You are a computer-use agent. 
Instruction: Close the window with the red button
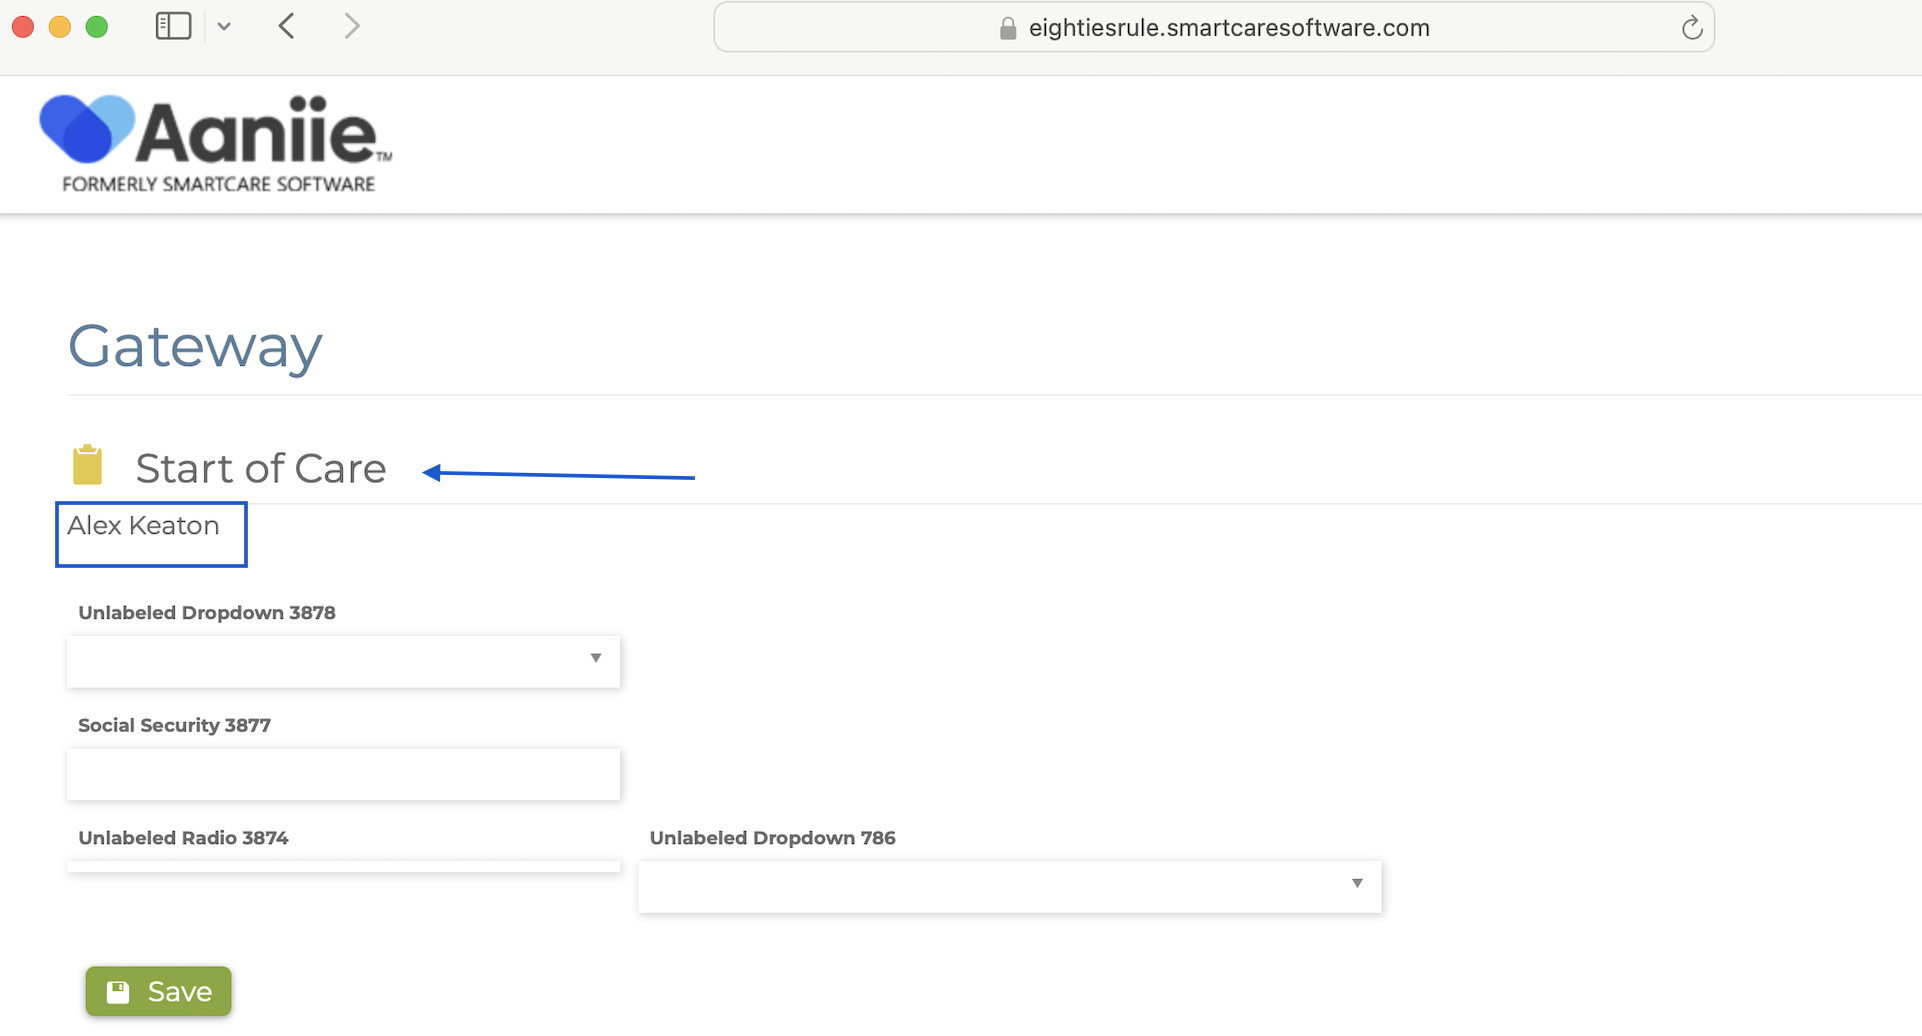23,27
